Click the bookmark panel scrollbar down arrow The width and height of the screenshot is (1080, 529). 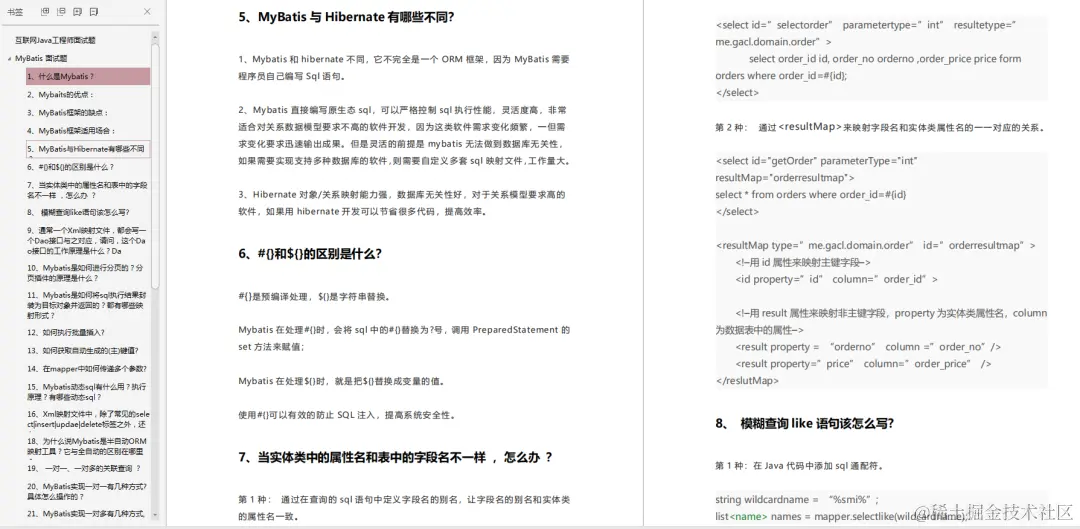155,515
